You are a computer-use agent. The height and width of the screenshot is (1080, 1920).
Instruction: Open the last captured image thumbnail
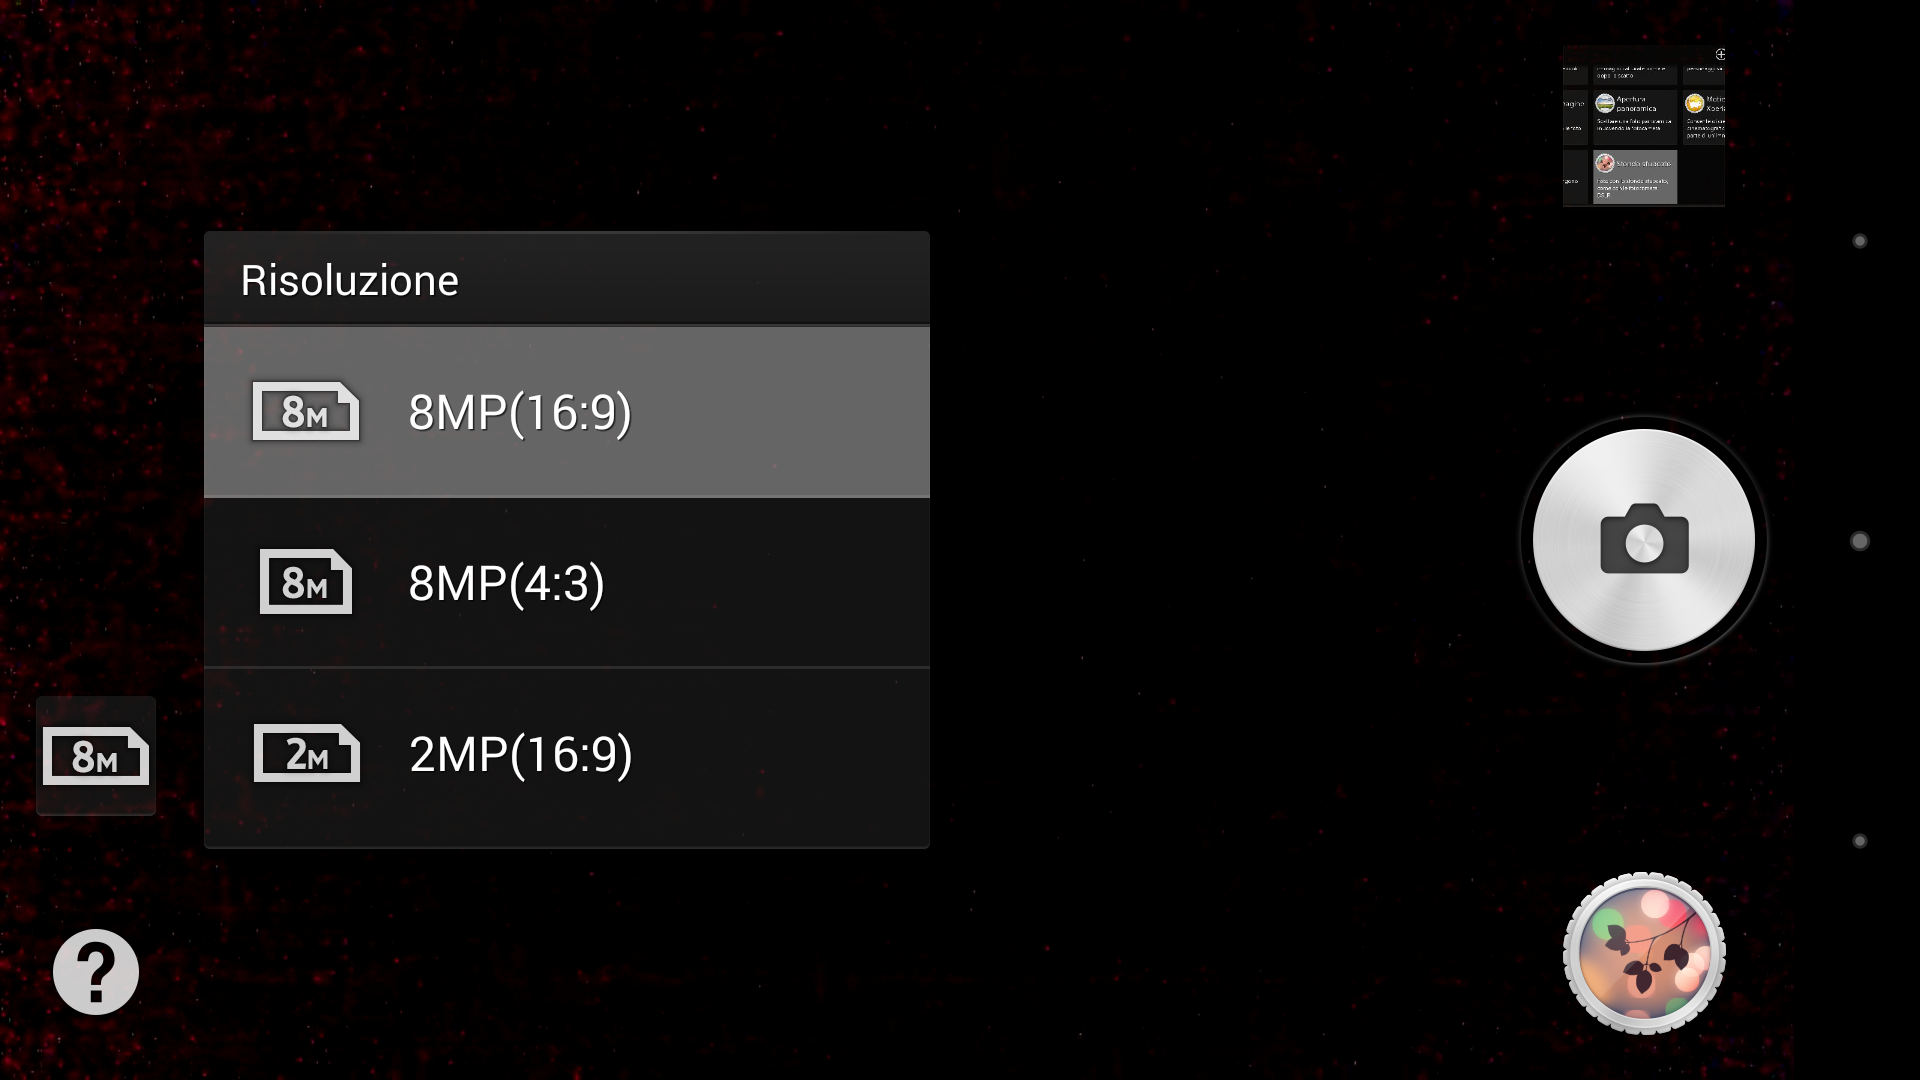point(1644,126)
